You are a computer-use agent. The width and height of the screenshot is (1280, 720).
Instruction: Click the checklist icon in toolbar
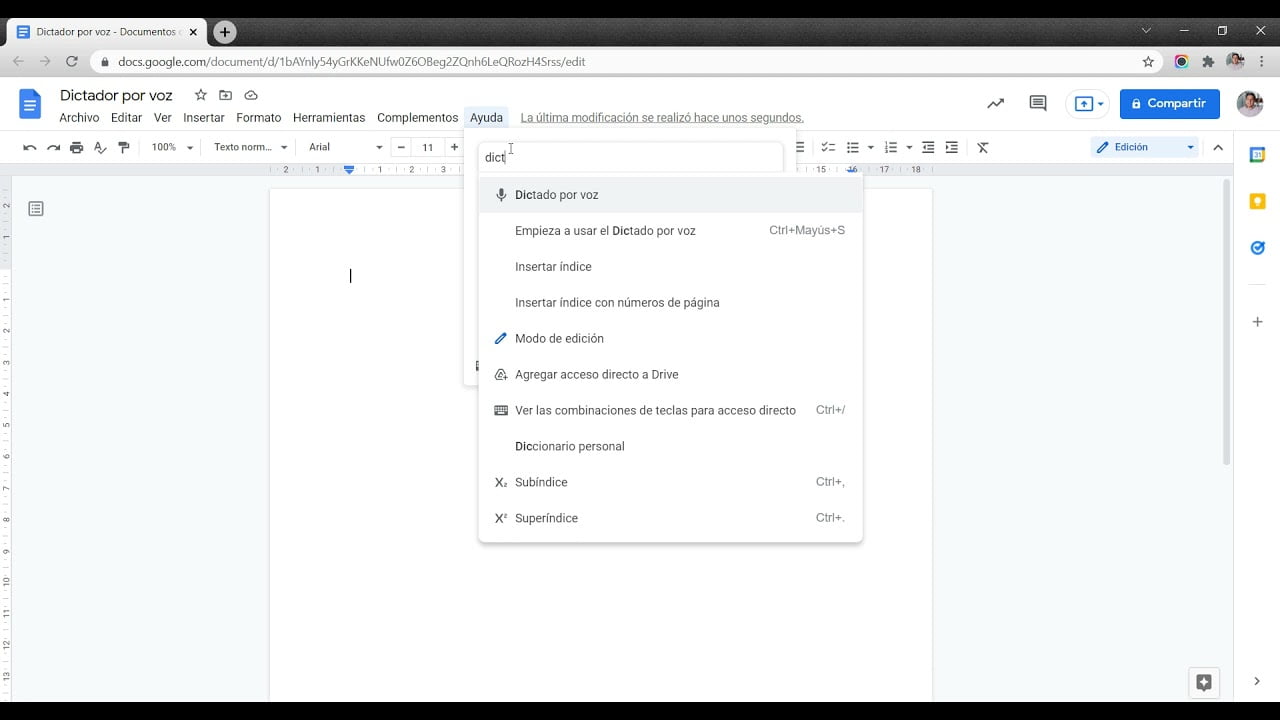pyautogui.click(x=828, y=147)
